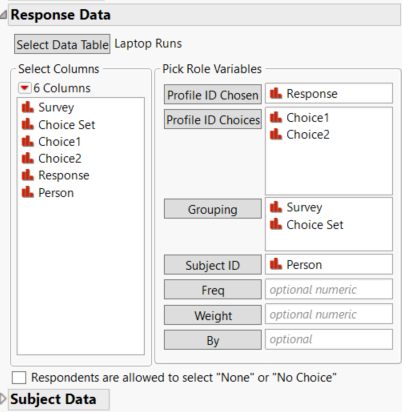The height and width of the screenshot is (412, 402).
Task: Click the Laptop Runs table name
Action: 148,44
